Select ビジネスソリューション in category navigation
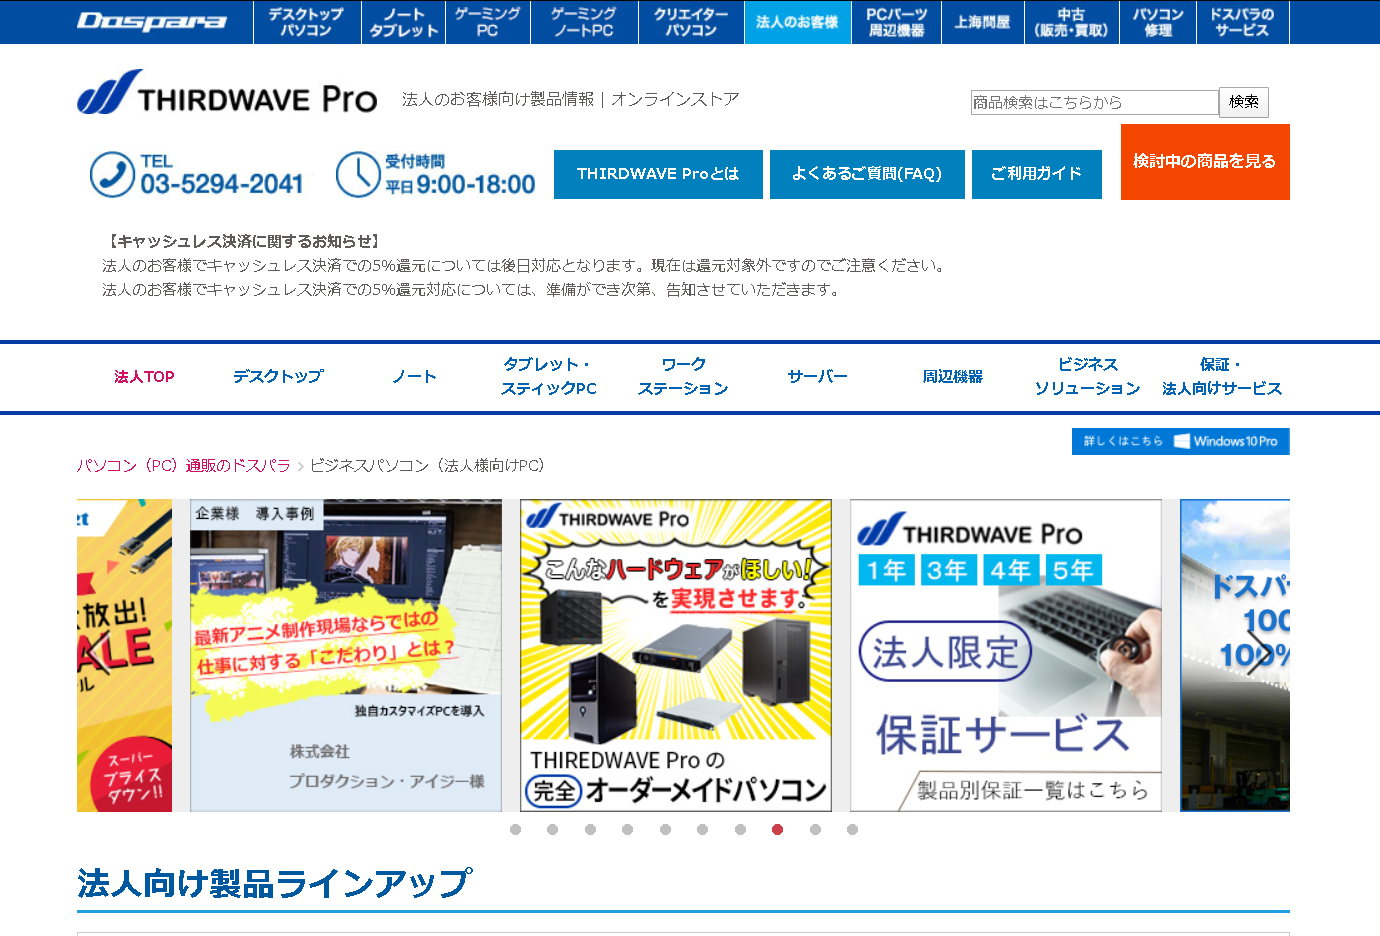 [1087, 377]
